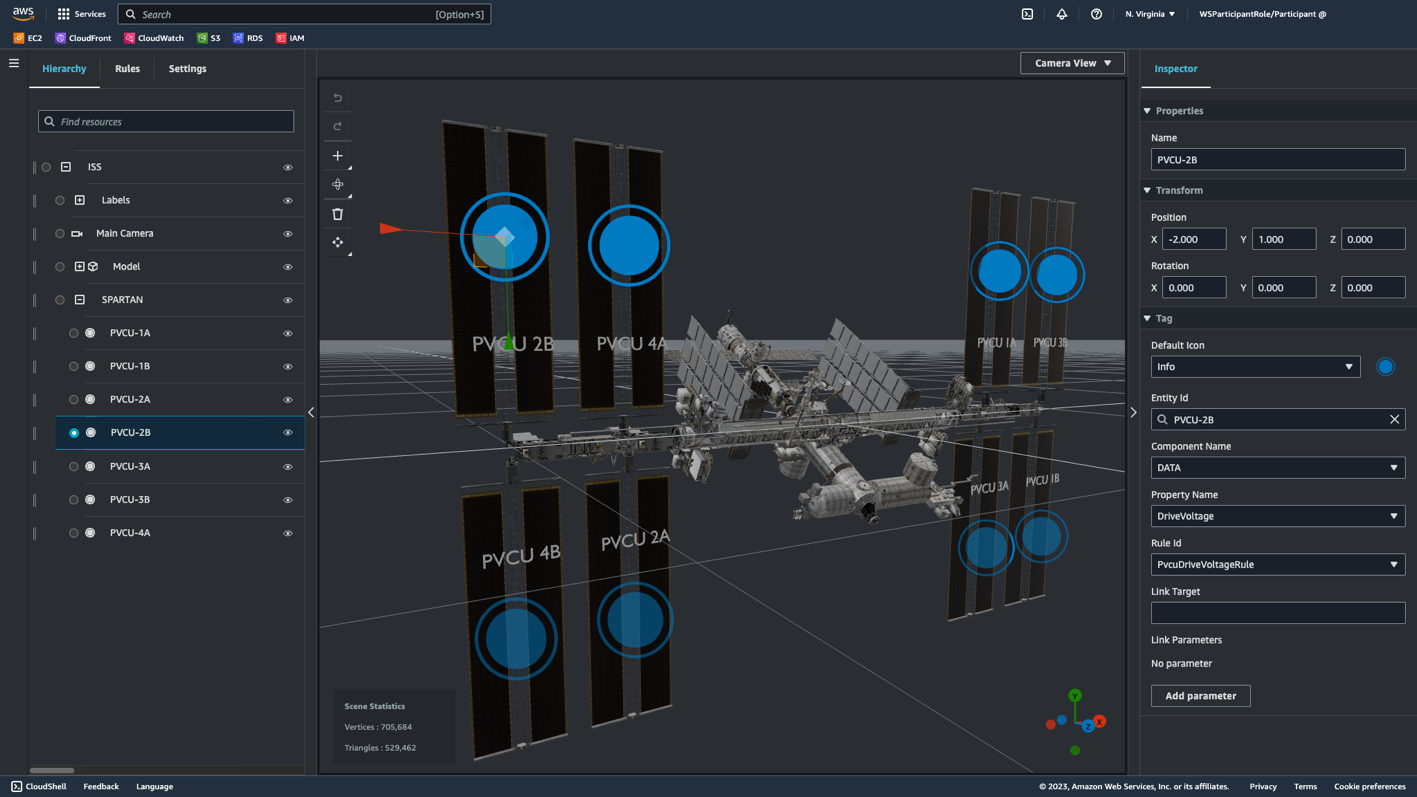The height and width of the screenshot is (797, 1417).
Task: Click the AWS CloudShell icon in the footer
Action: click(x=16, y=787)
